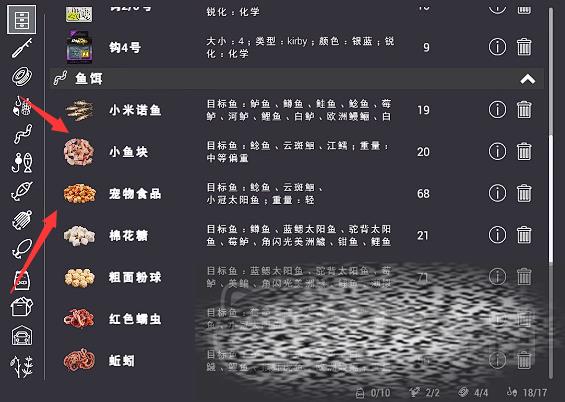Delete the 宠物食品 bait item
This screenshot has width=565, height=402.
point(524,193)
